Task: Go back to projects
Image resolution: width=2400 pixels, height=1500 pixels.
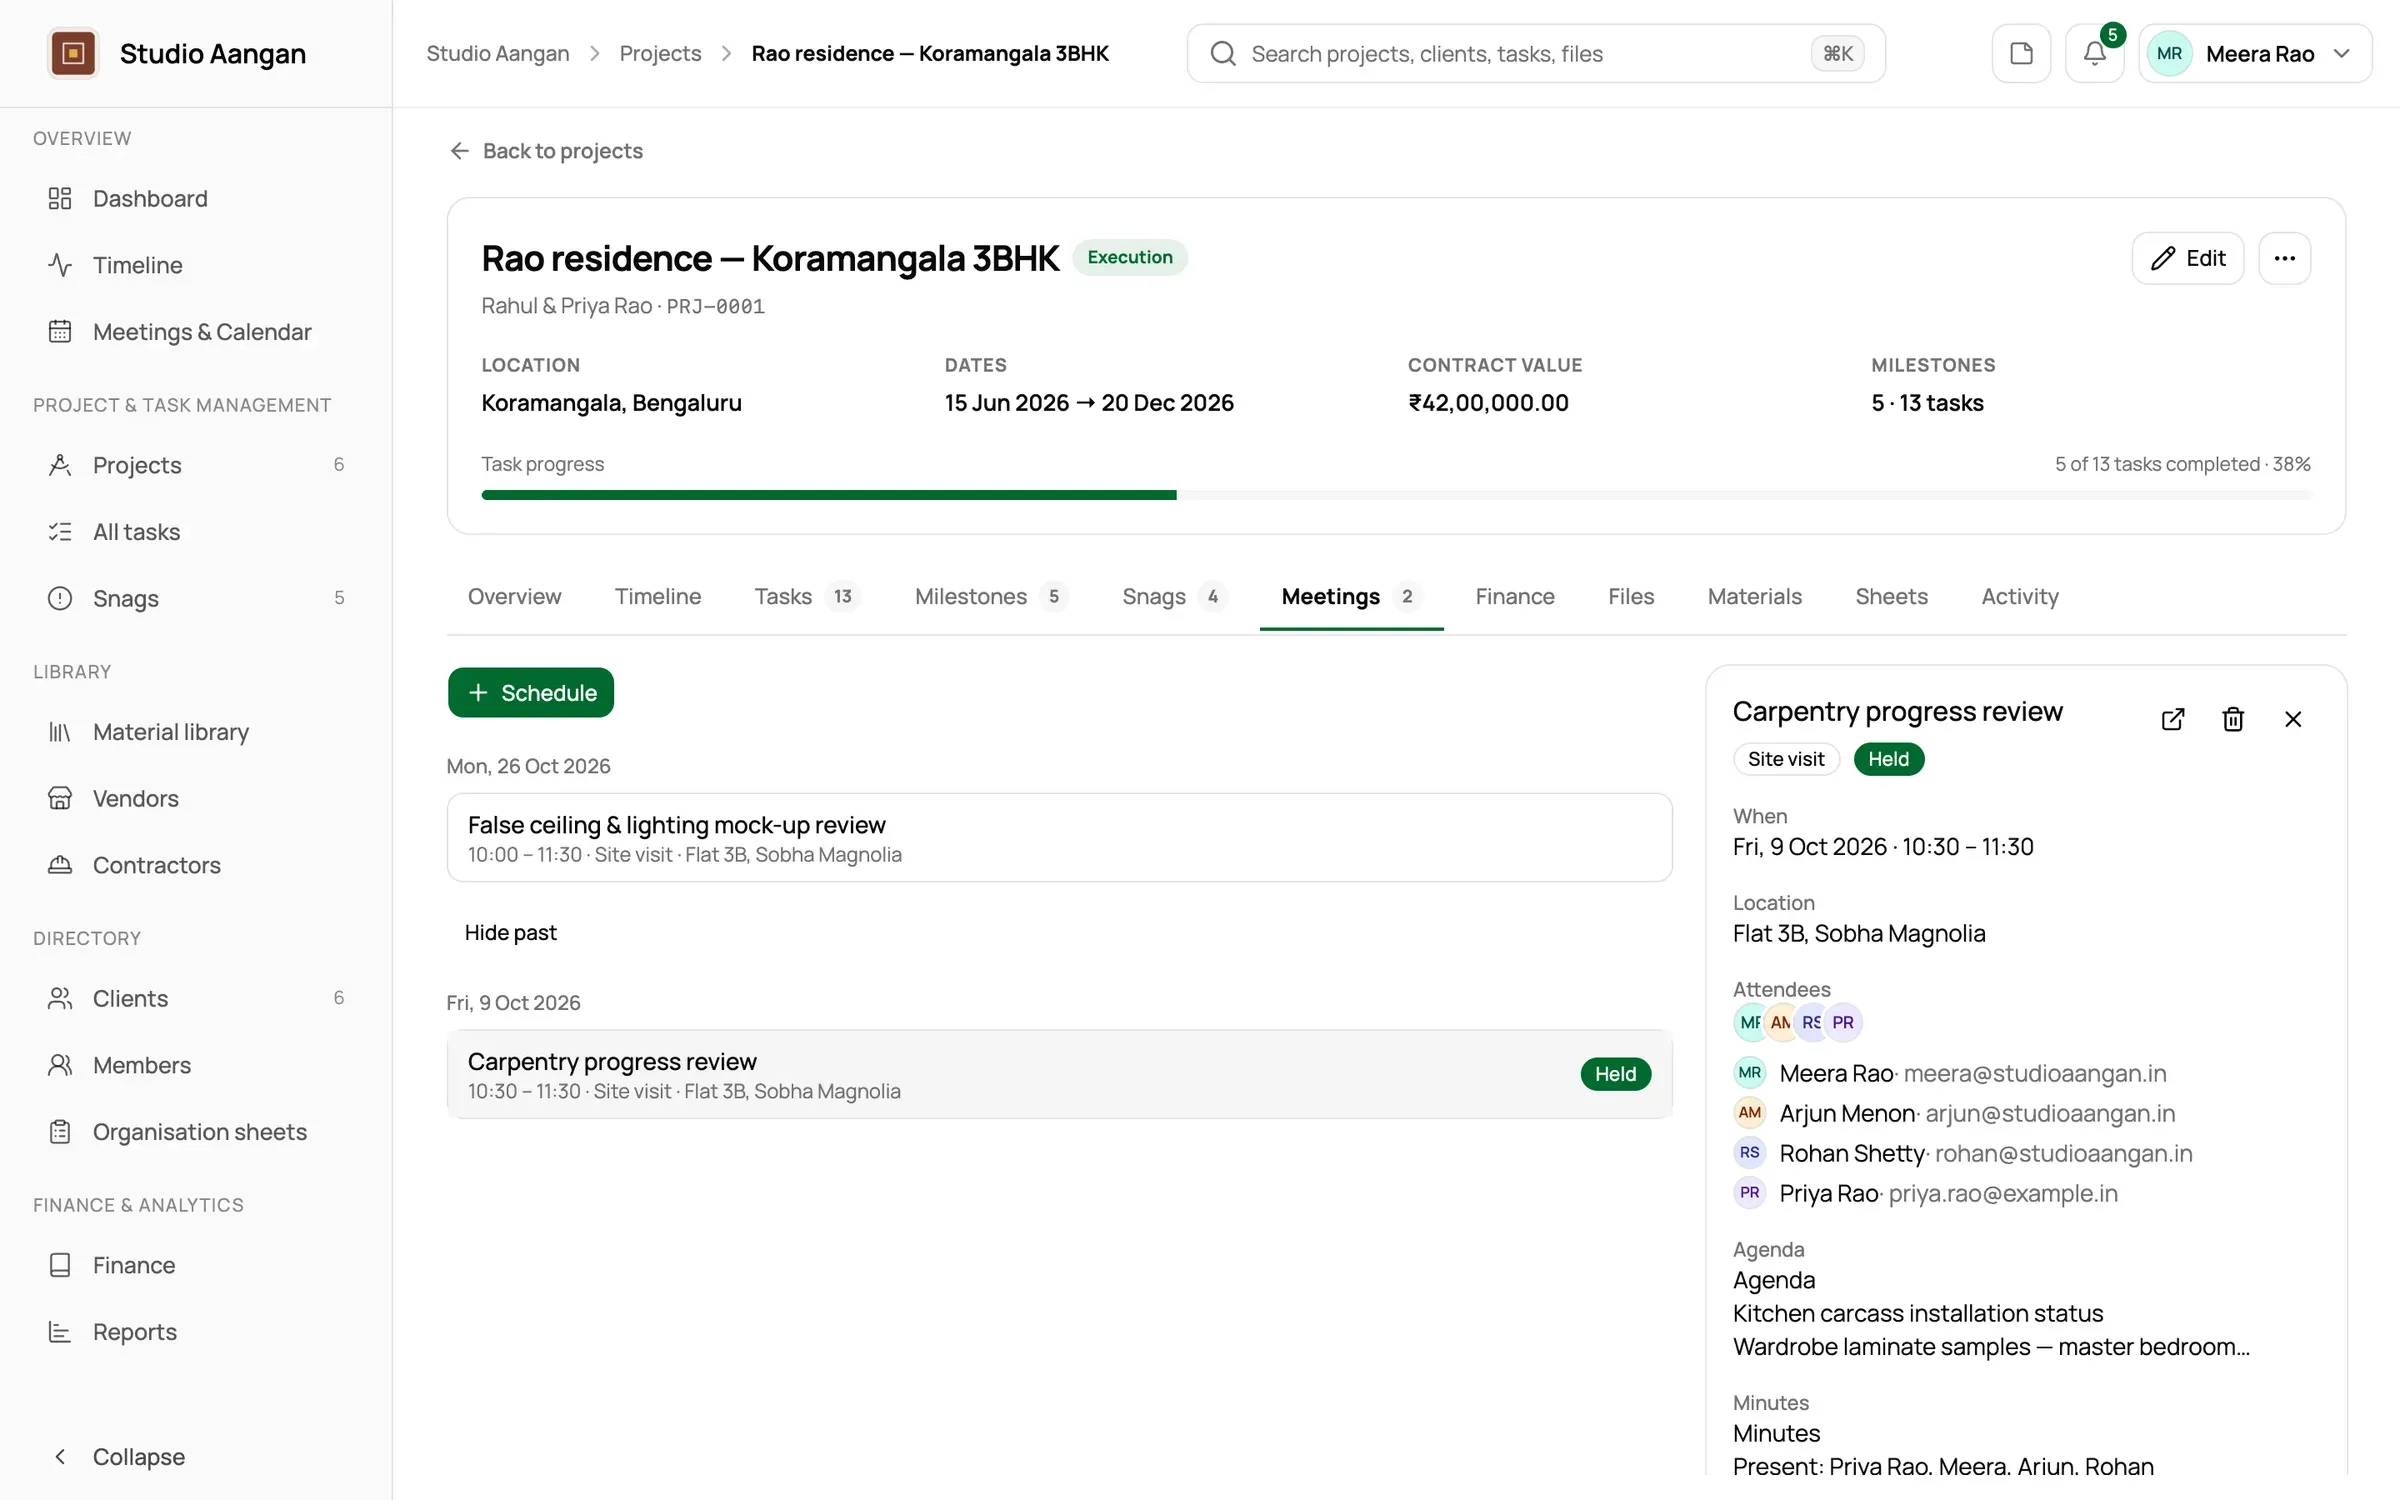Action: pos(546,151)
